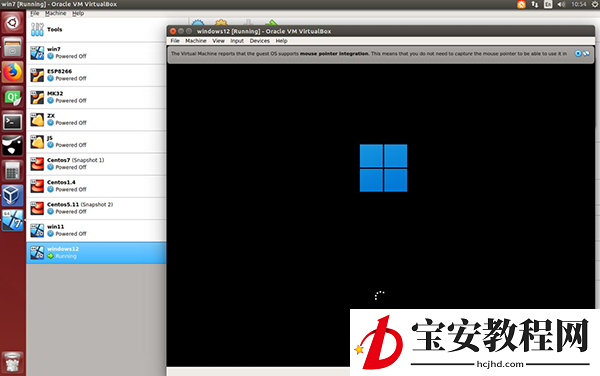
Task: Open Input menu in windows12 VM window
Action: coord(237,41)
